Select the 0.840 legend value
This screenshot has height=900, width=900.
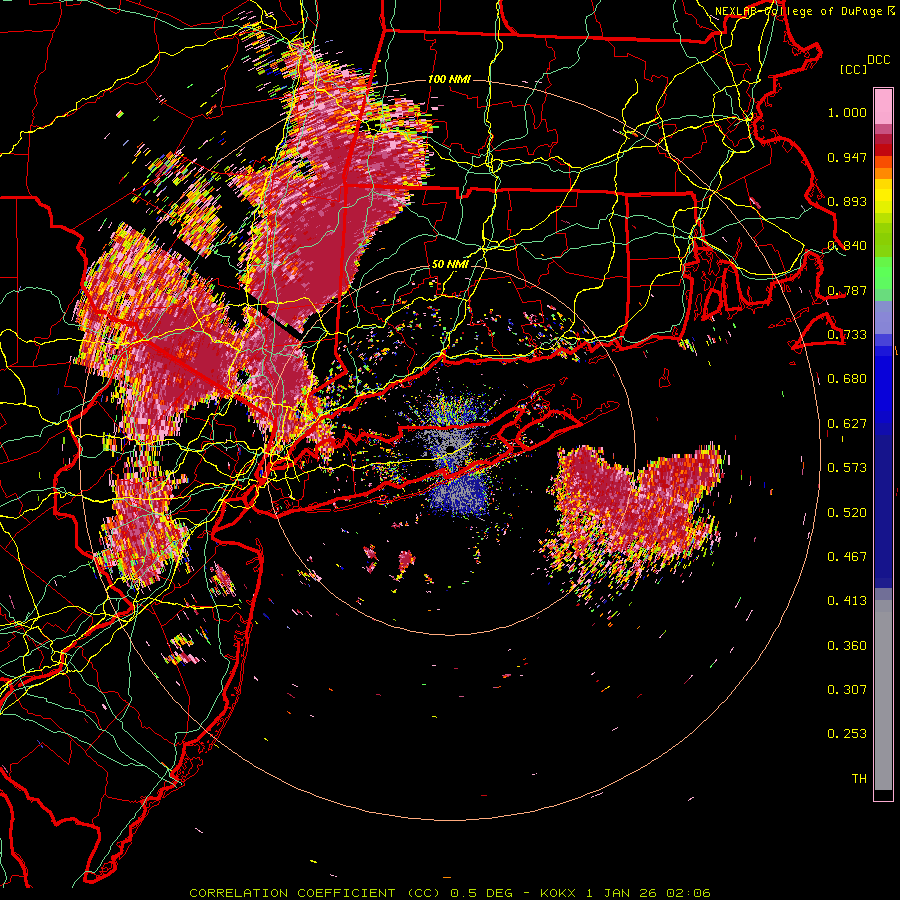click(x=847, y=246)
